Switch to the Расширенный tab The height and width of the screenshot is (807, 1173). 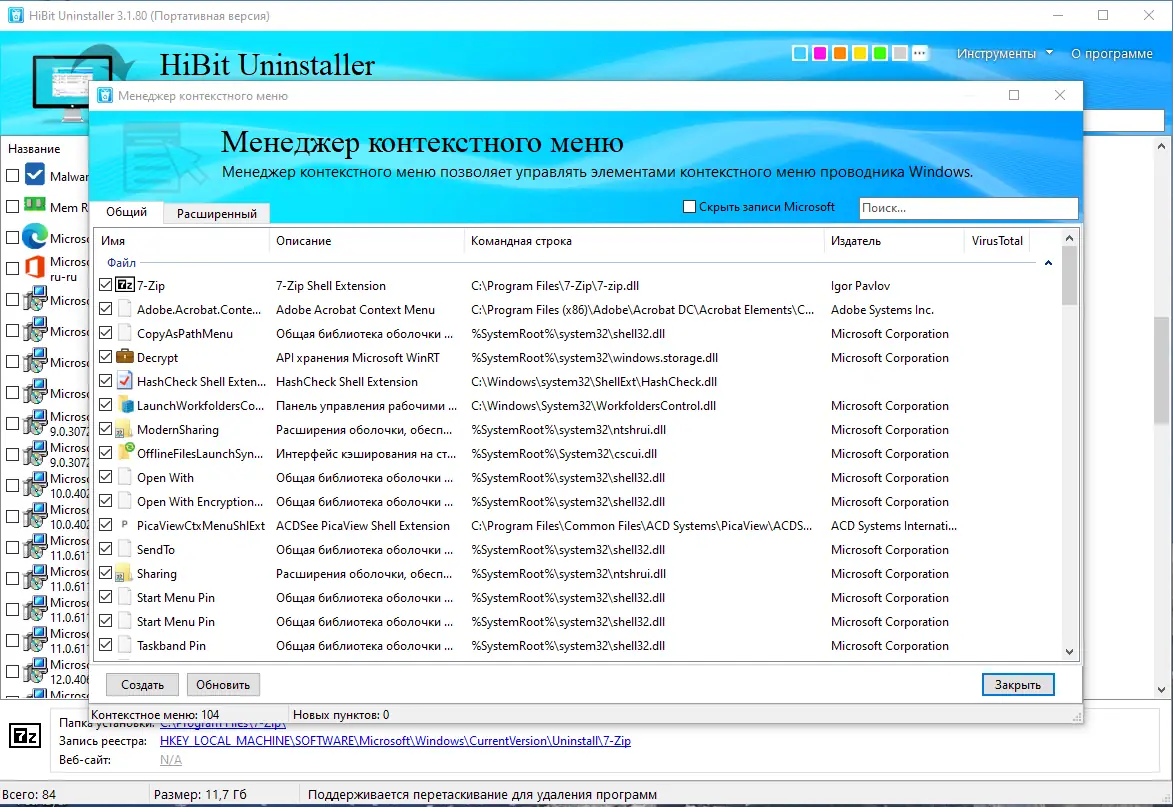click(217, 213)
